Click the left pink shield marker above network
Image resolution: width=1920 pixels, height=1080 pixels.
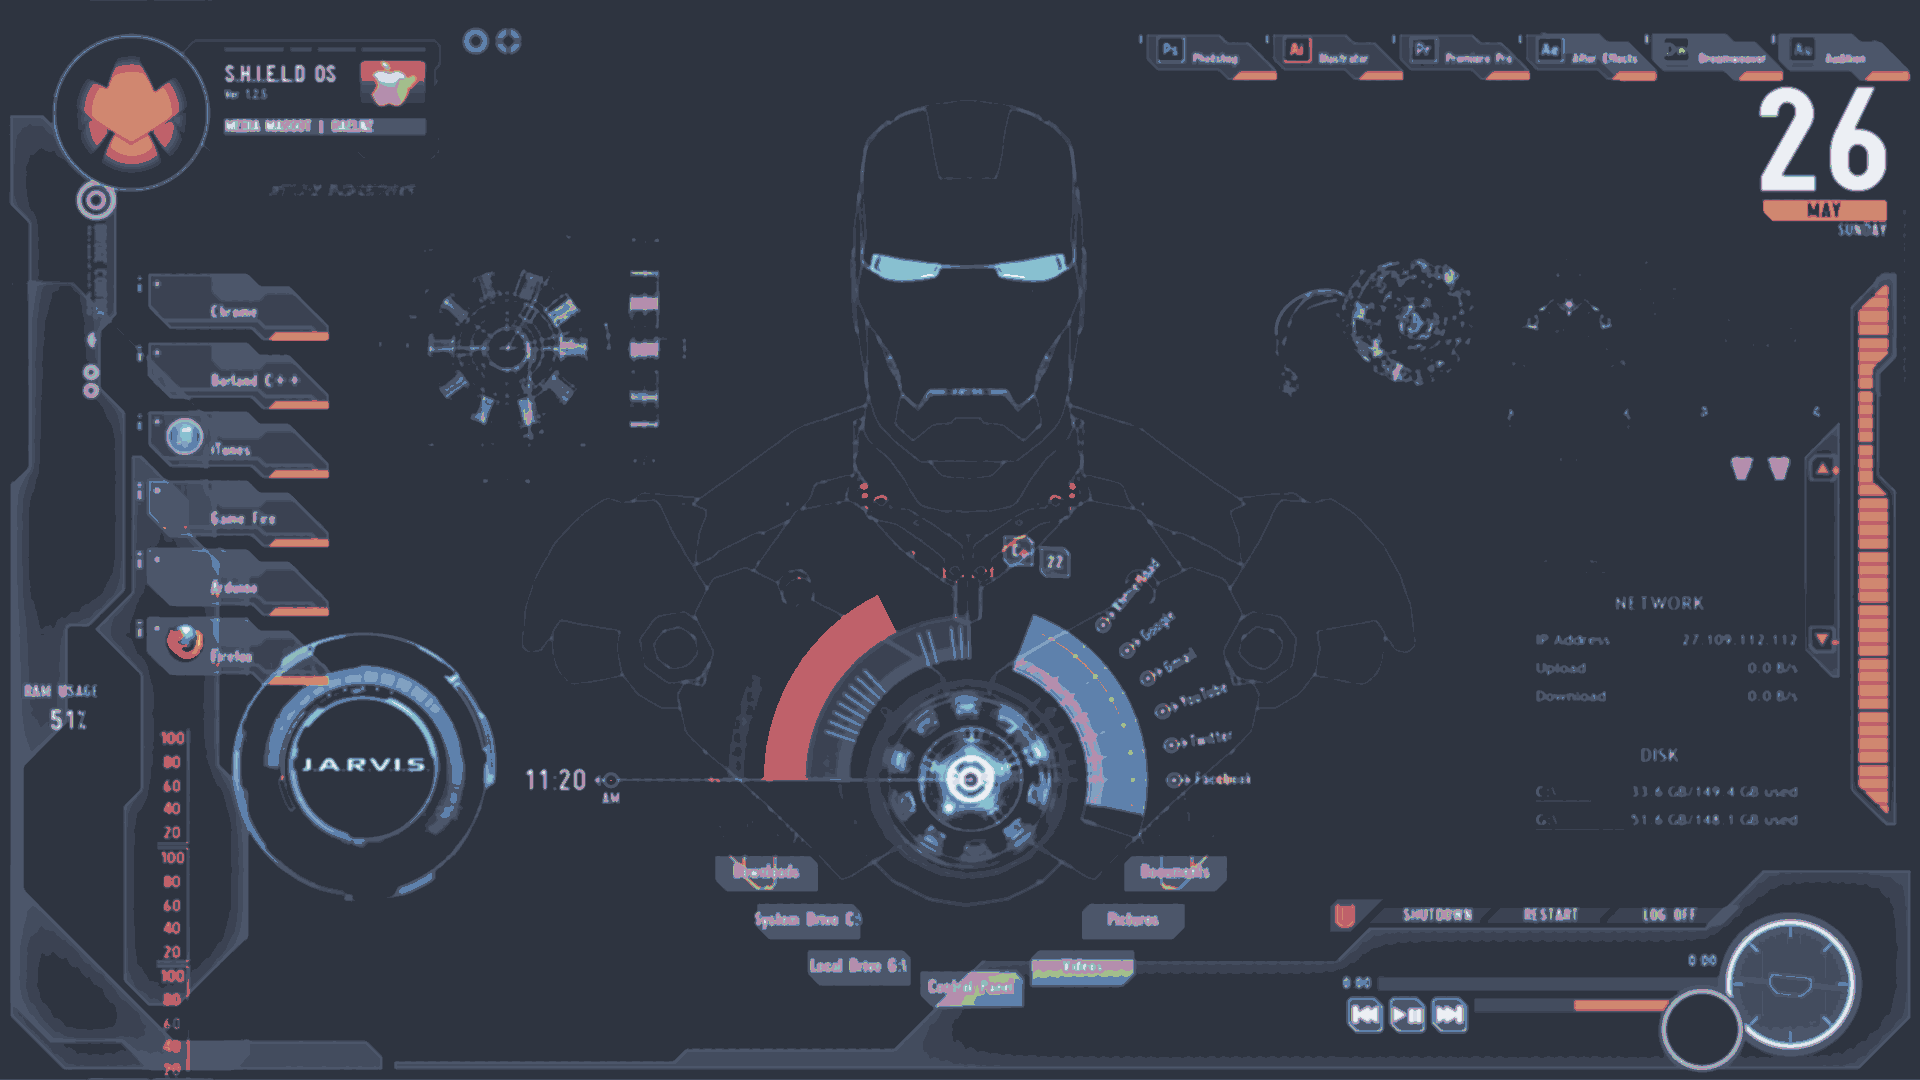click(1742, 468)
